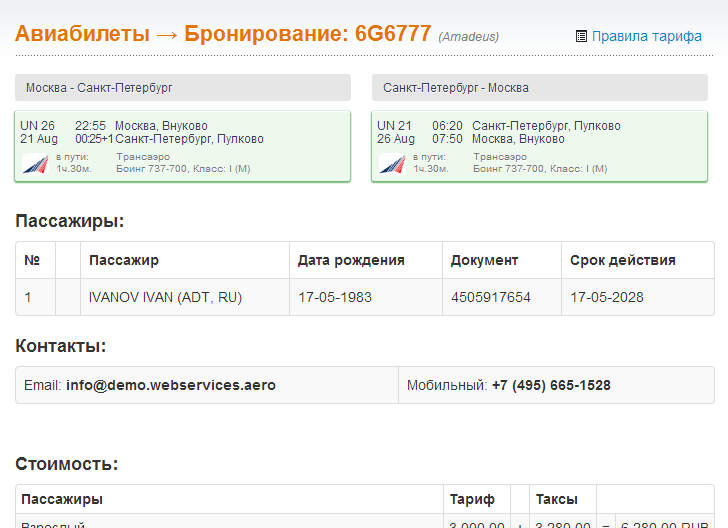
Task: Click Москва, Внуково in first flight card
Action: point(161,126)
